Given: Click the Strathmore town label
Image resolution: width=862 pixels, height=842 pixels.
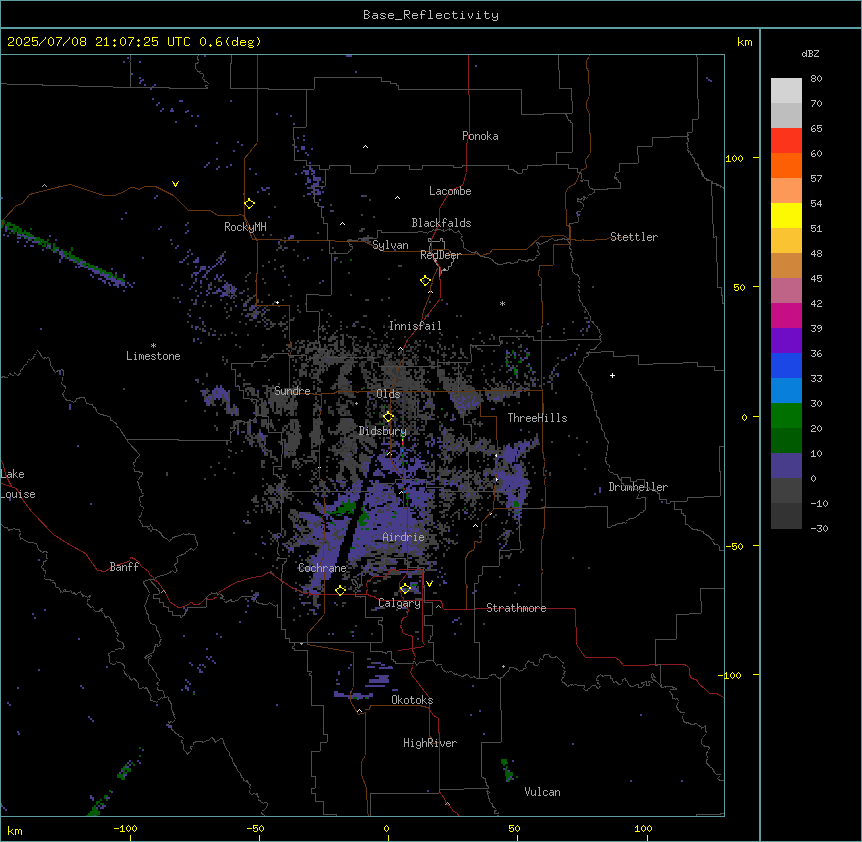Looking at the screenshot, I should click(516, 608).
